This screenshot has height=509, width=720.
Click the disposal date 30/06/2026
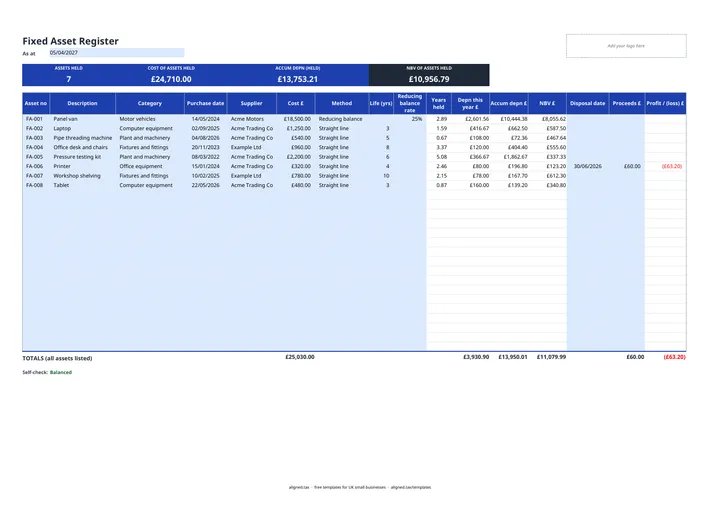point(588,166)
